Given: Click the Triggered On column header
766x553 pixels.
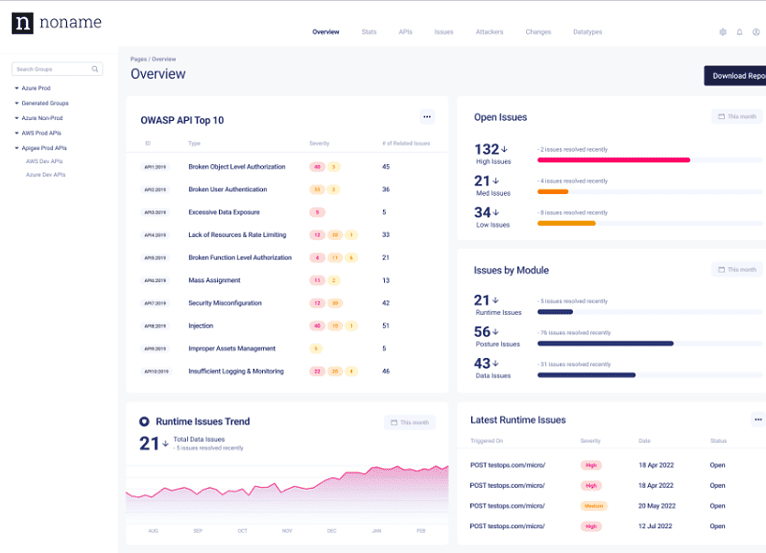Looking at the screenshot, I should click(486, 441).
